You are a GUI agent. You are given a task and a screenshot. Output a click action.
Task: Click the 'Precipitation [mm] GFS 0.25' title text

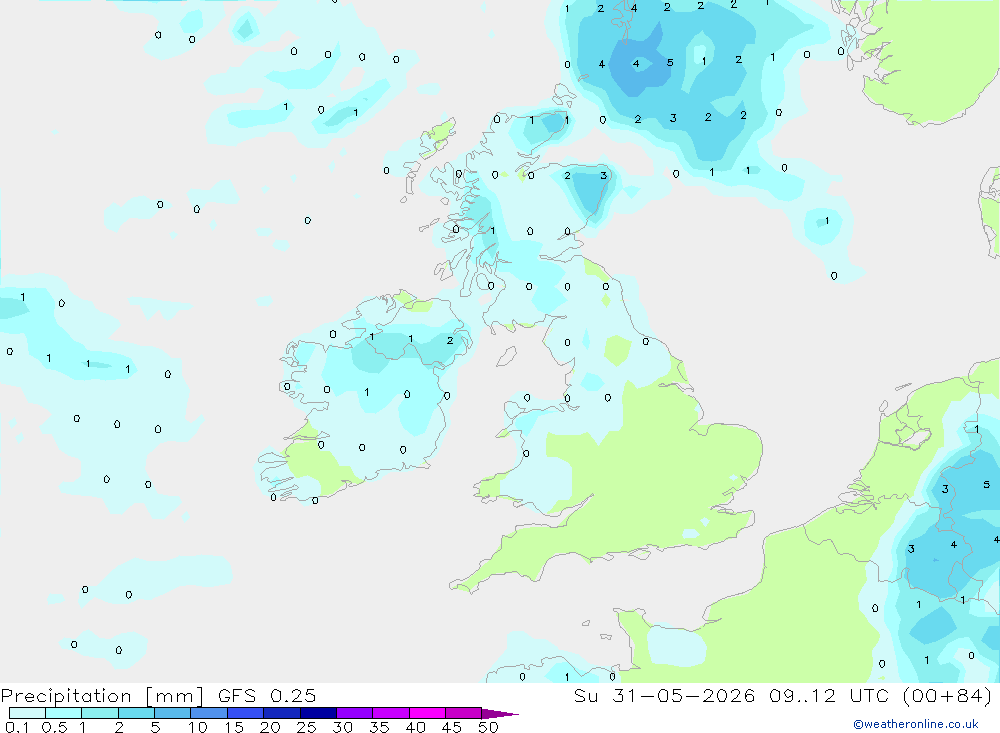158,695
